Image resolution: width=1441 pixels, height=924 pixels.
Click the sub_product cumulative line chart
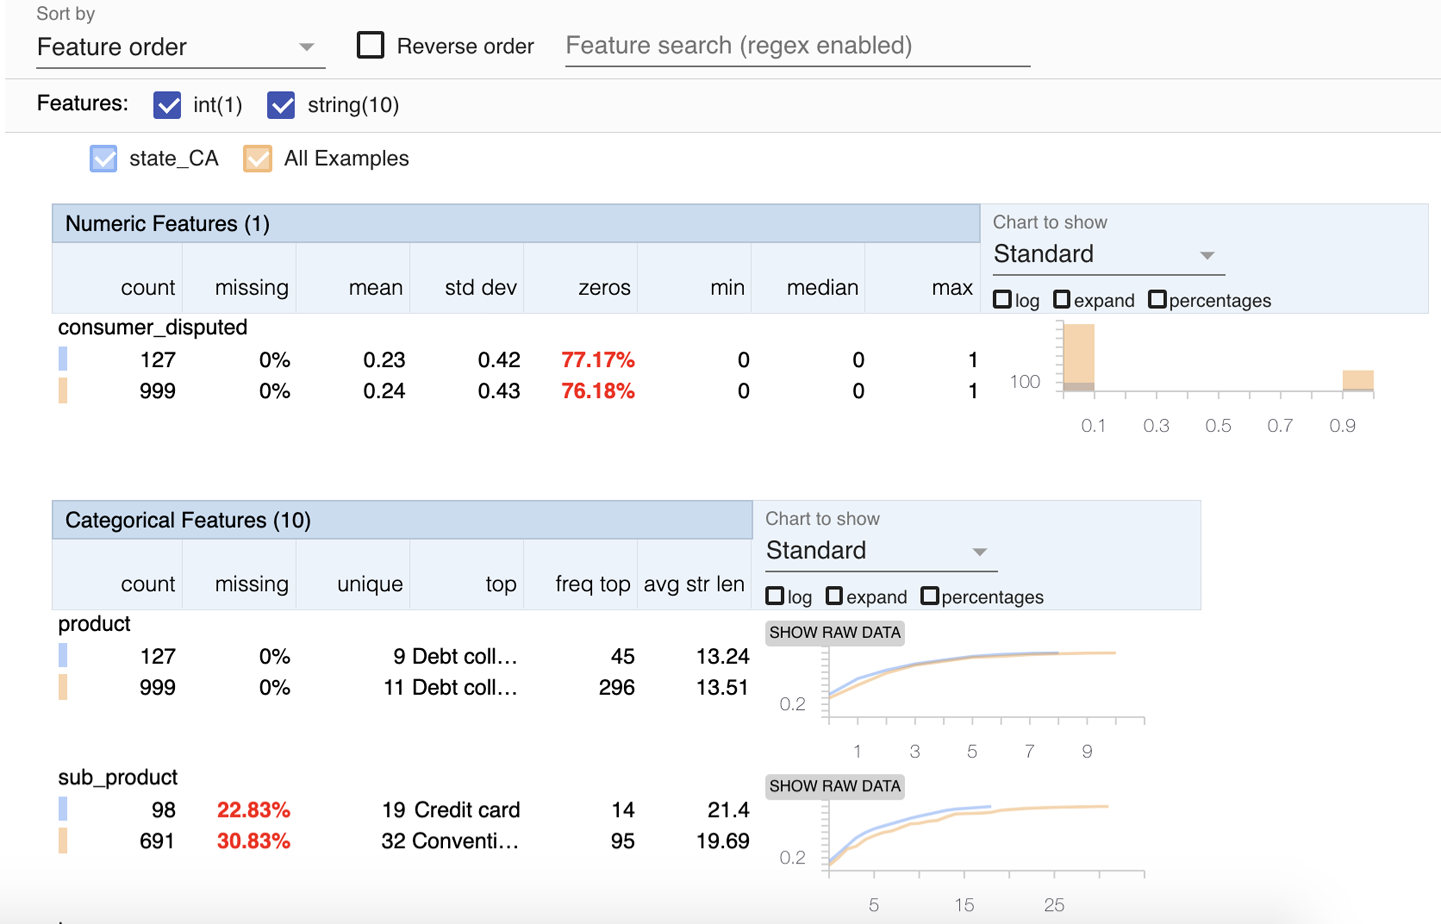985,840
